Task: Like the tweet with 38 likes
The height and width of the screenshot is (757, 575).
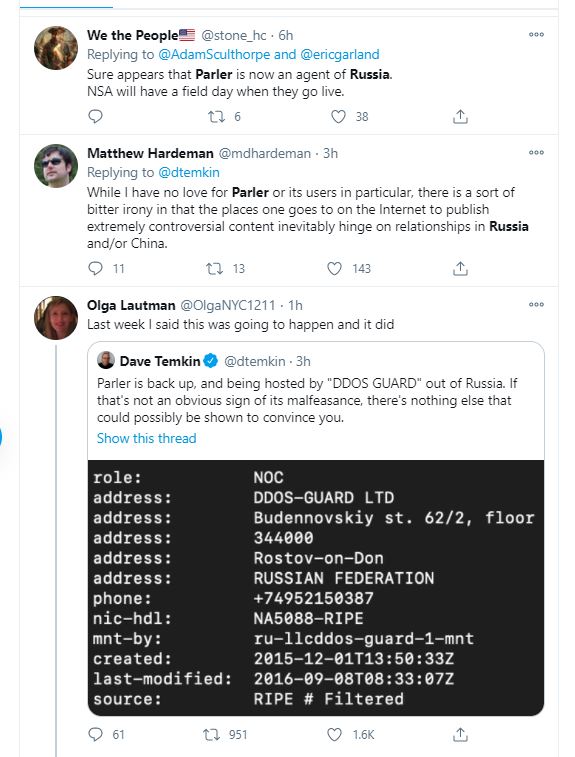Action: [338, 116]
